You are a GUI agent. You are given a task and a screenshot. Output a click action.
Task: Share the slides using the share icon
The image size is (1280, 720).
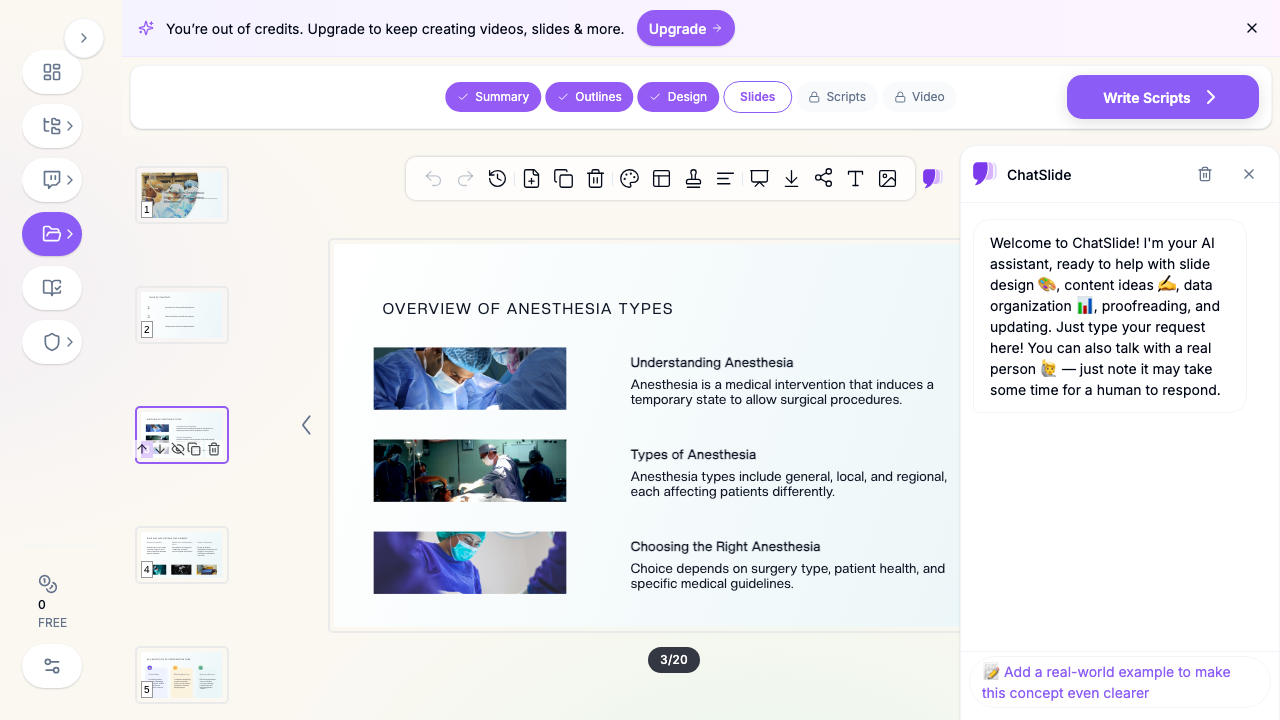point(823,179)
